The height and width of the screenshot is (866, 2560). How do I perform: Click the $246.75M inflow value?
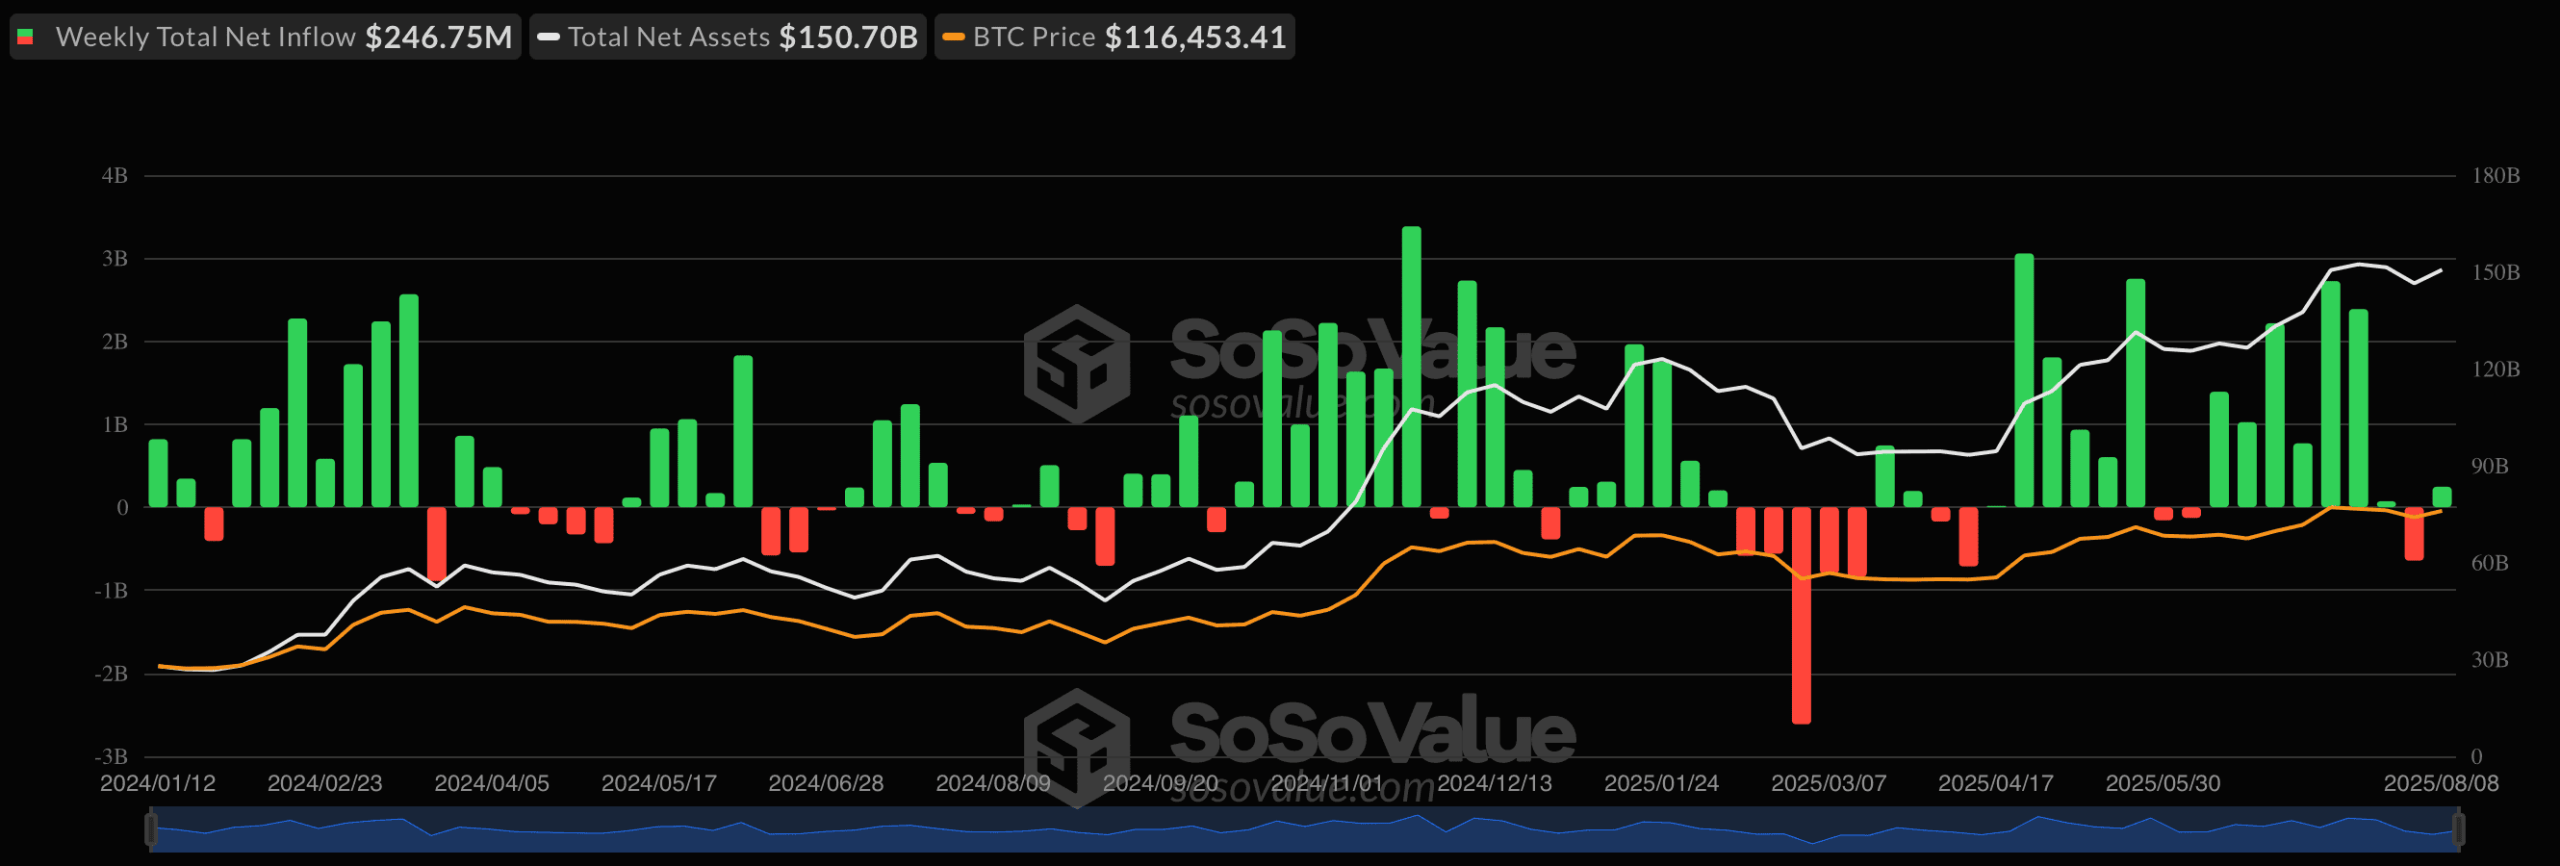(x=438, y=37)
